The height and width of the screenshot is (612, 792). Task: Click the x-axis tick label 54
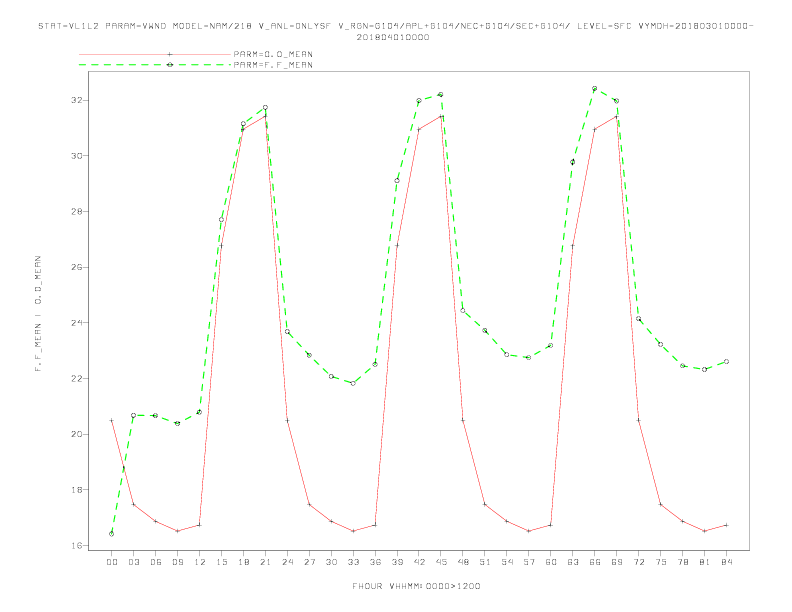tap(507, 562)
